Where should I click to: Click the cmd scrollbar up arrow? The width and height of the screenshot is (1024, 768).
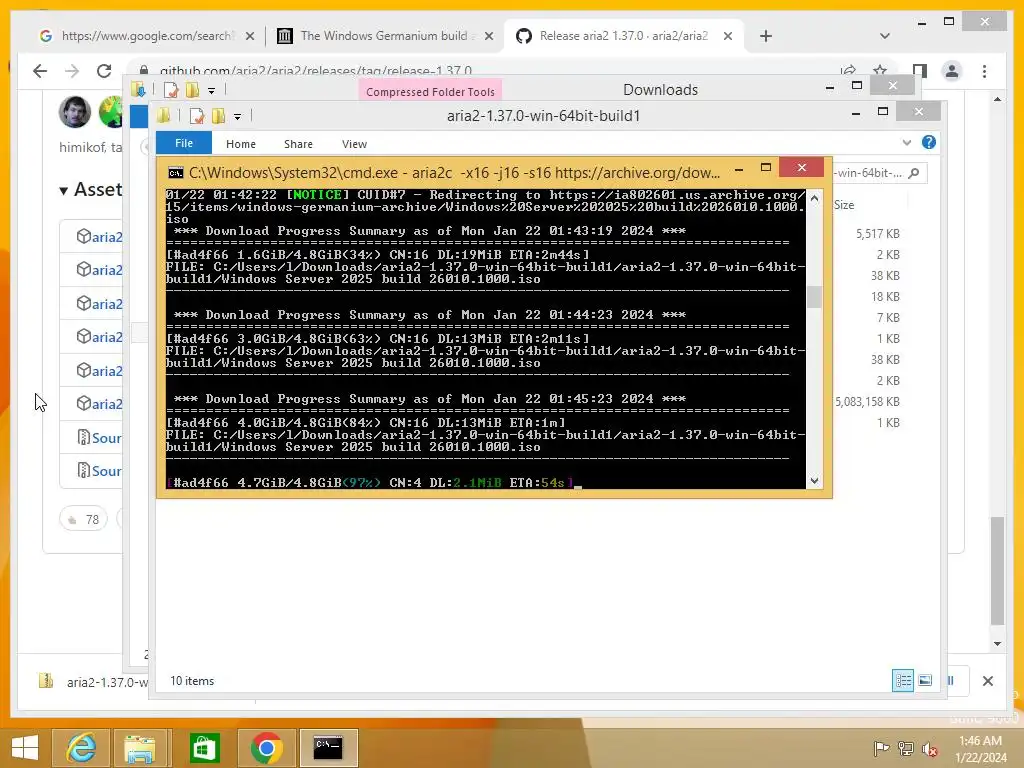[x=814, y=197]
